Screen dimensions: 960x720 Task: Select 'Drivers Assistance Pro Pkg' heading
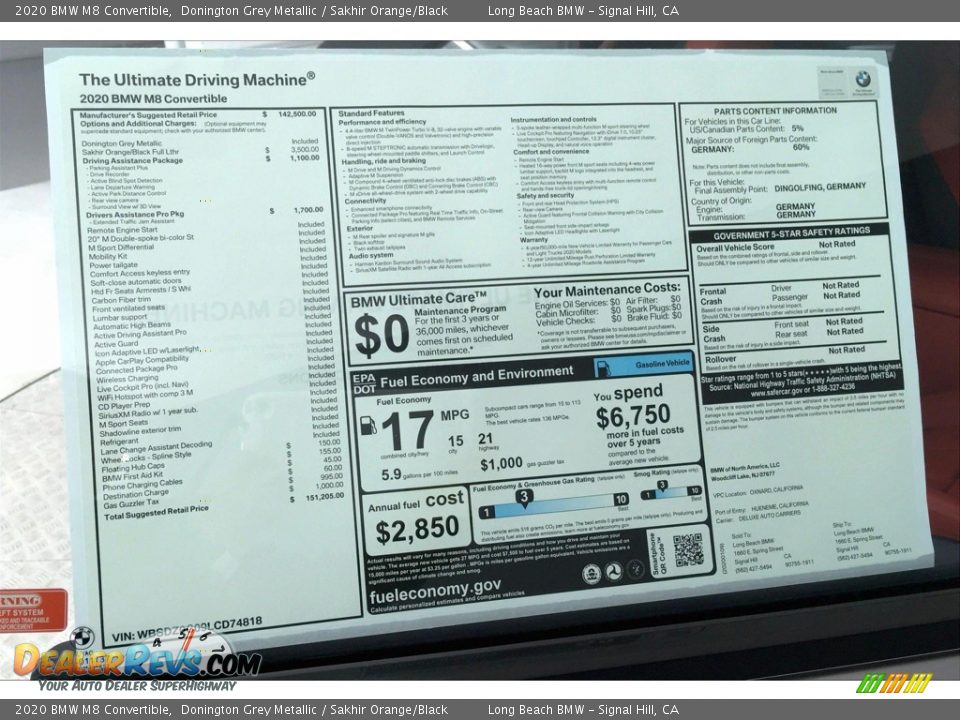[x=135, y=214]
